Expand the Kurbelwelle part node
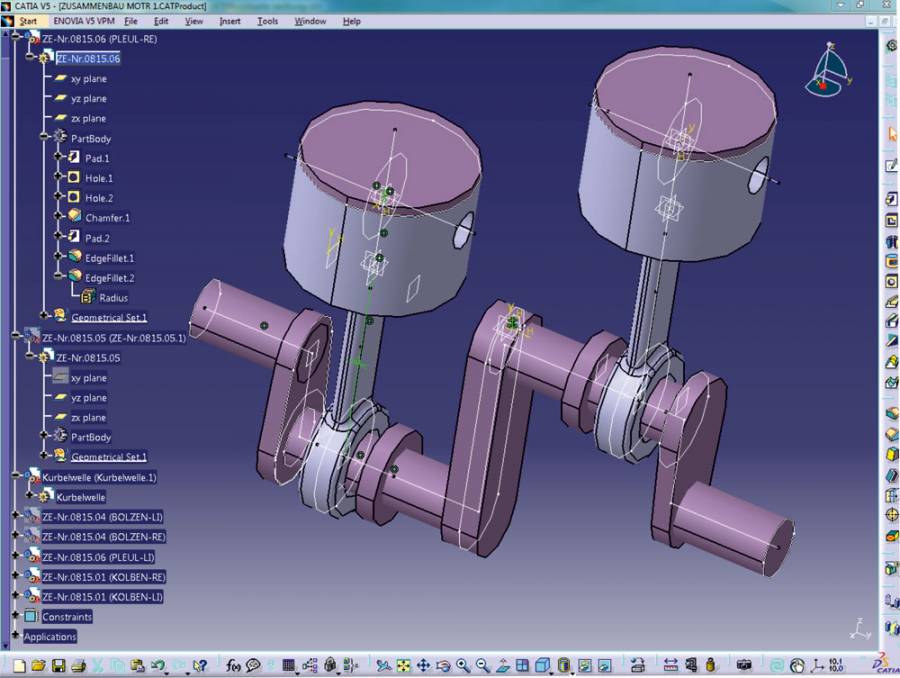The width and height of the screenshot is (900, 678). click(29, 495)
